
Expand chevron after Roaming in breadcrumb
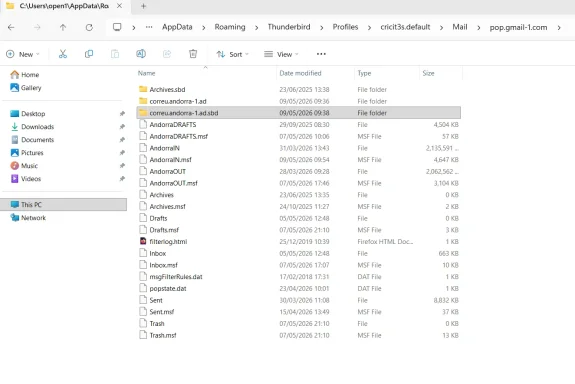pyautogui.click(x=256, y=28)
